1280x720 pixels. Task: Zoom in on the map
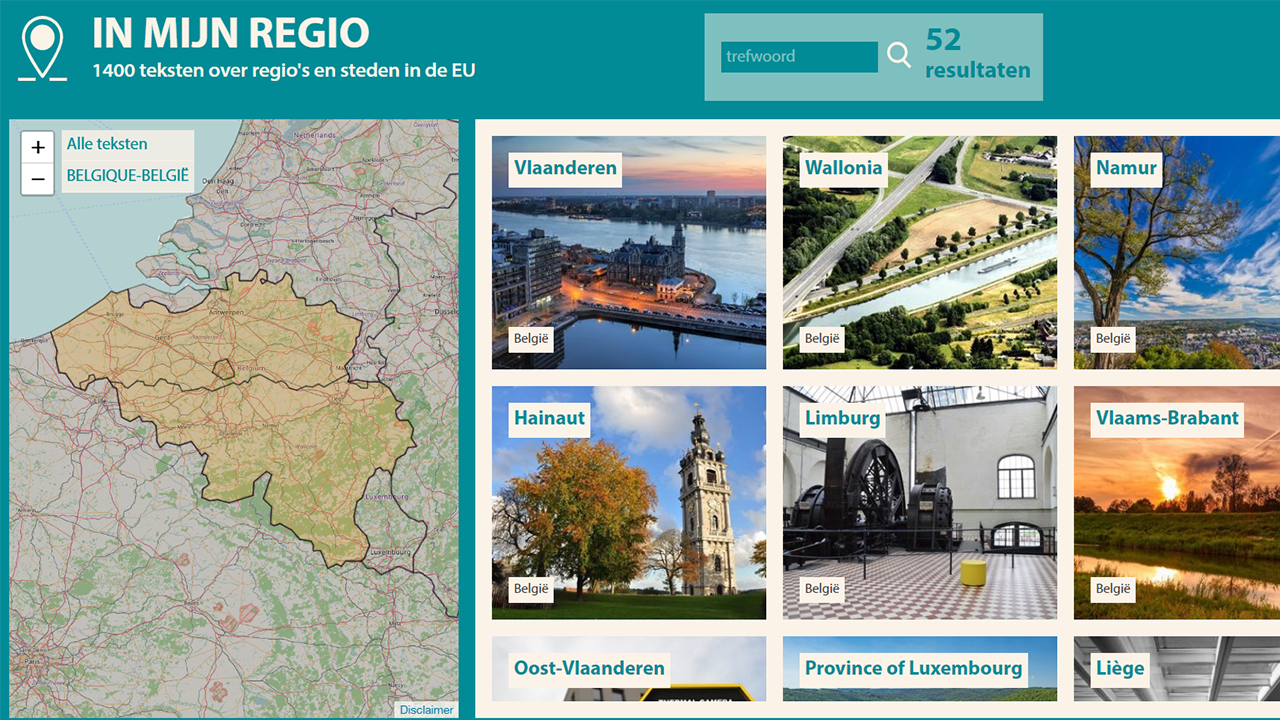(x=38, y=148)
